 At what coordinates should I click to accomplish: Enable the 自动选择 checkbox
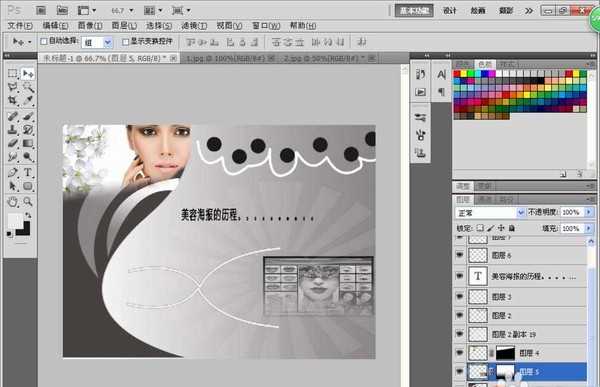point(44,41)
